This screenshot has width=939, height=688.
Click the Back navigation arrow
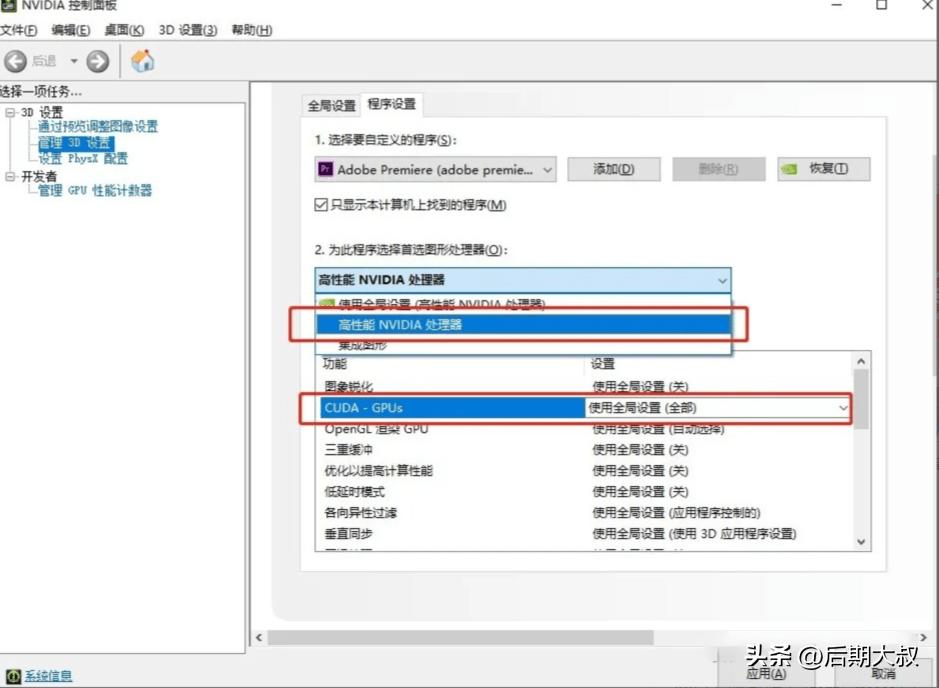(16, 60)
